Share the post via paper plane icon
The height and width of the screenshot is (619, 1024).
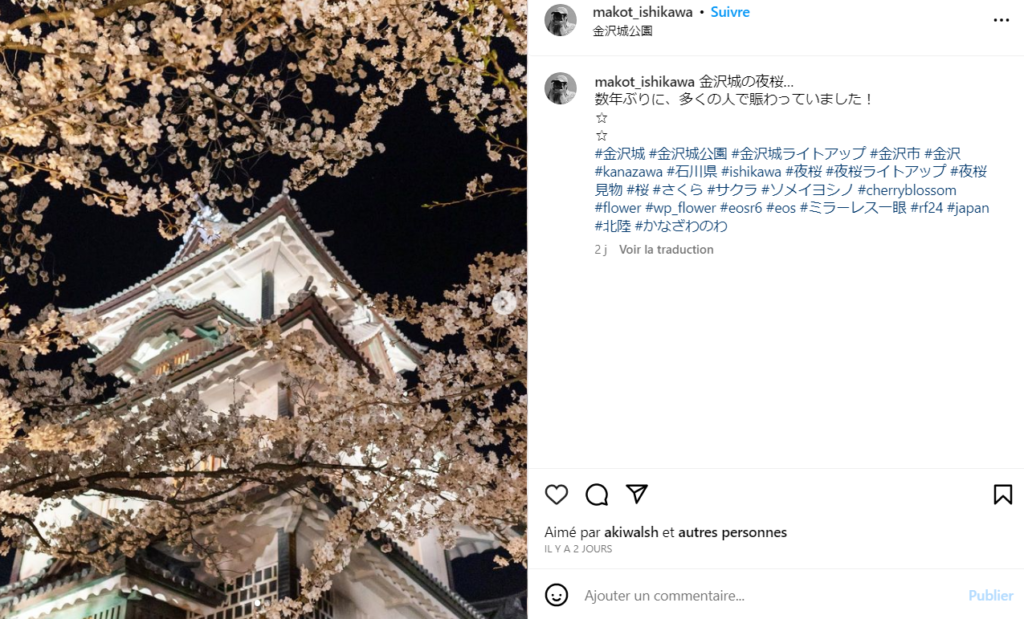pyautogui.click(x=637, y=494)
